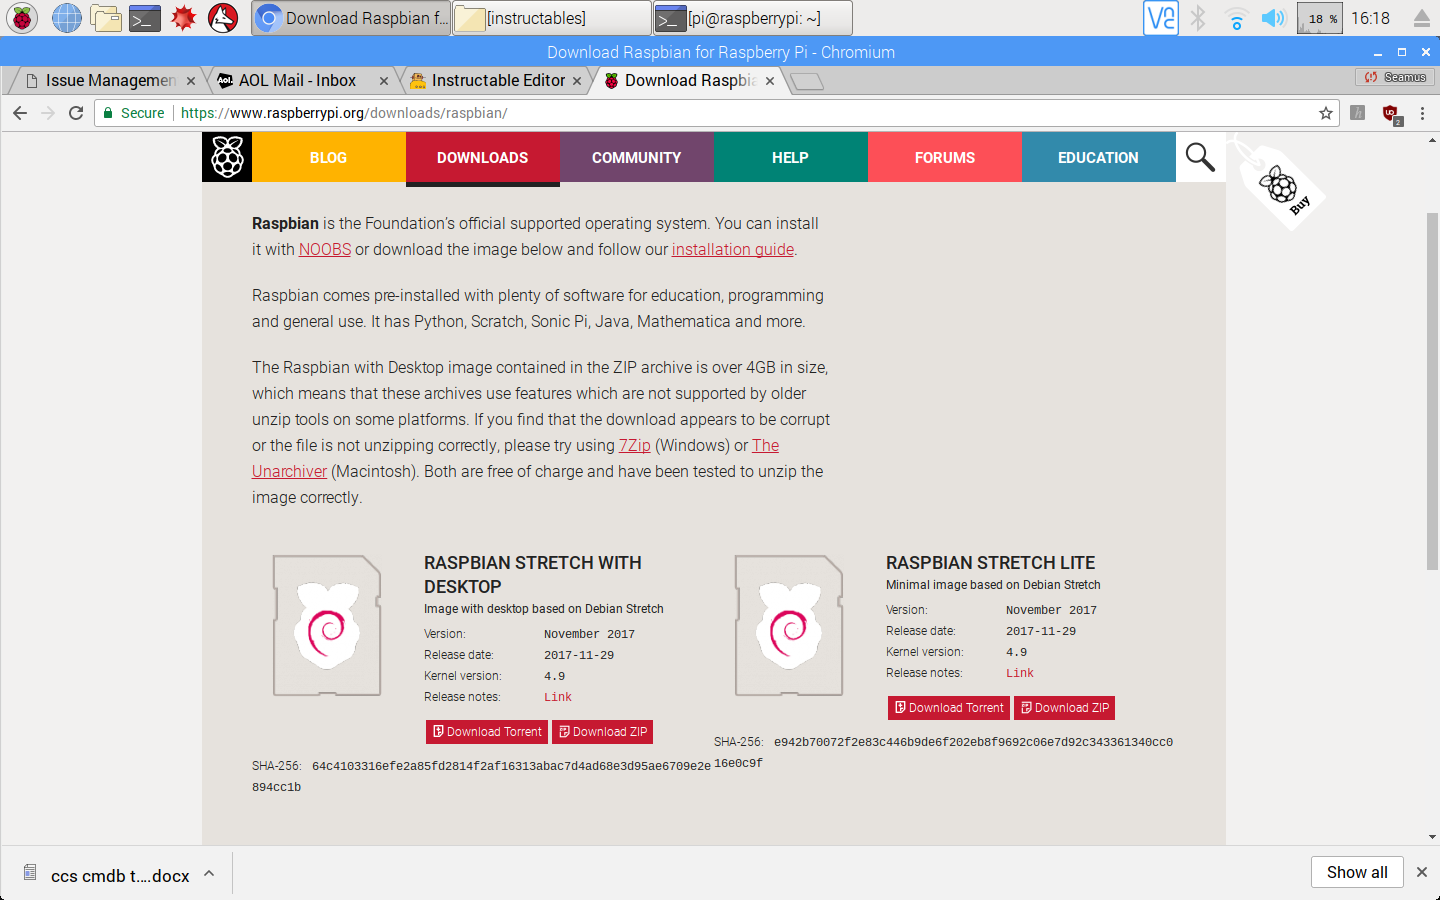Expand the ccs cmdb docx download menu
The width and height of the screenshot is (1440, 900).
coord(209,873)
